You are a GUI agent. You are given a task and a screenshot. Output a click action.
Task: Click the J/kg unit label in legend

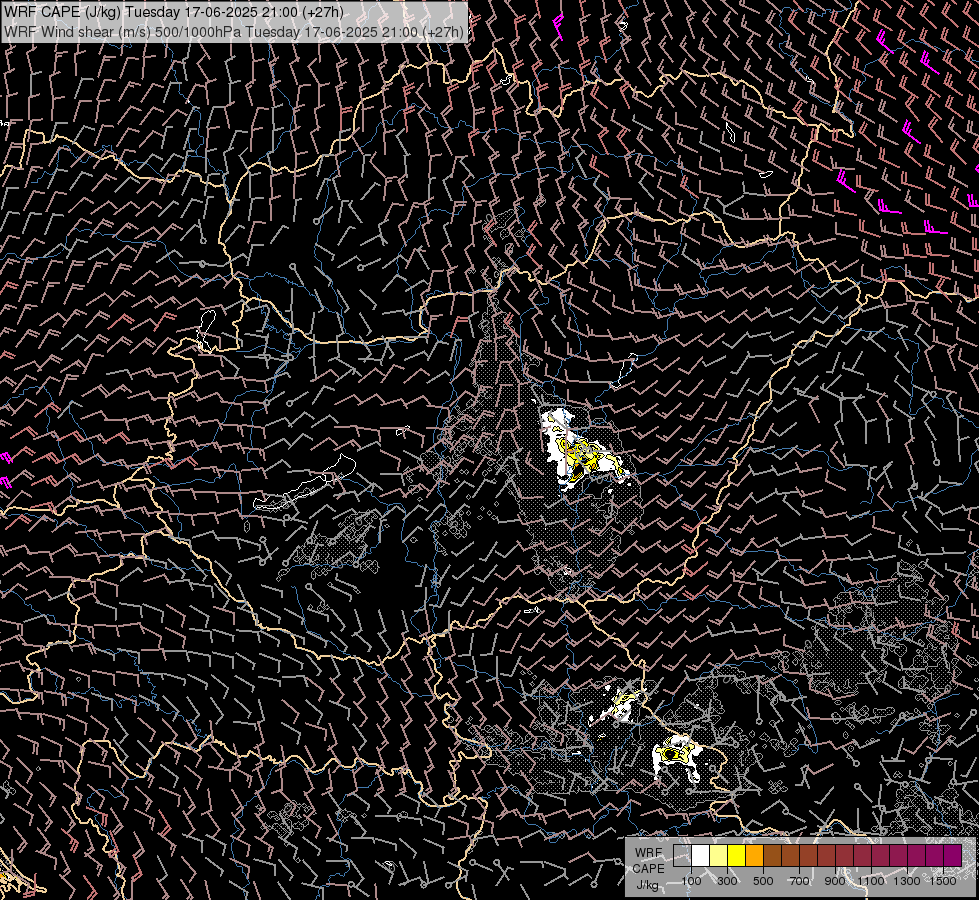(x=647, y=884)
